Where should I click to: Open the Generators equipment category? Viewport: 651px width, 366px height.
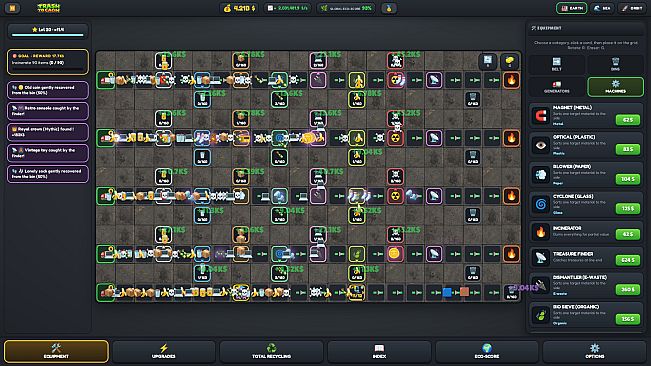click(556, 86)
